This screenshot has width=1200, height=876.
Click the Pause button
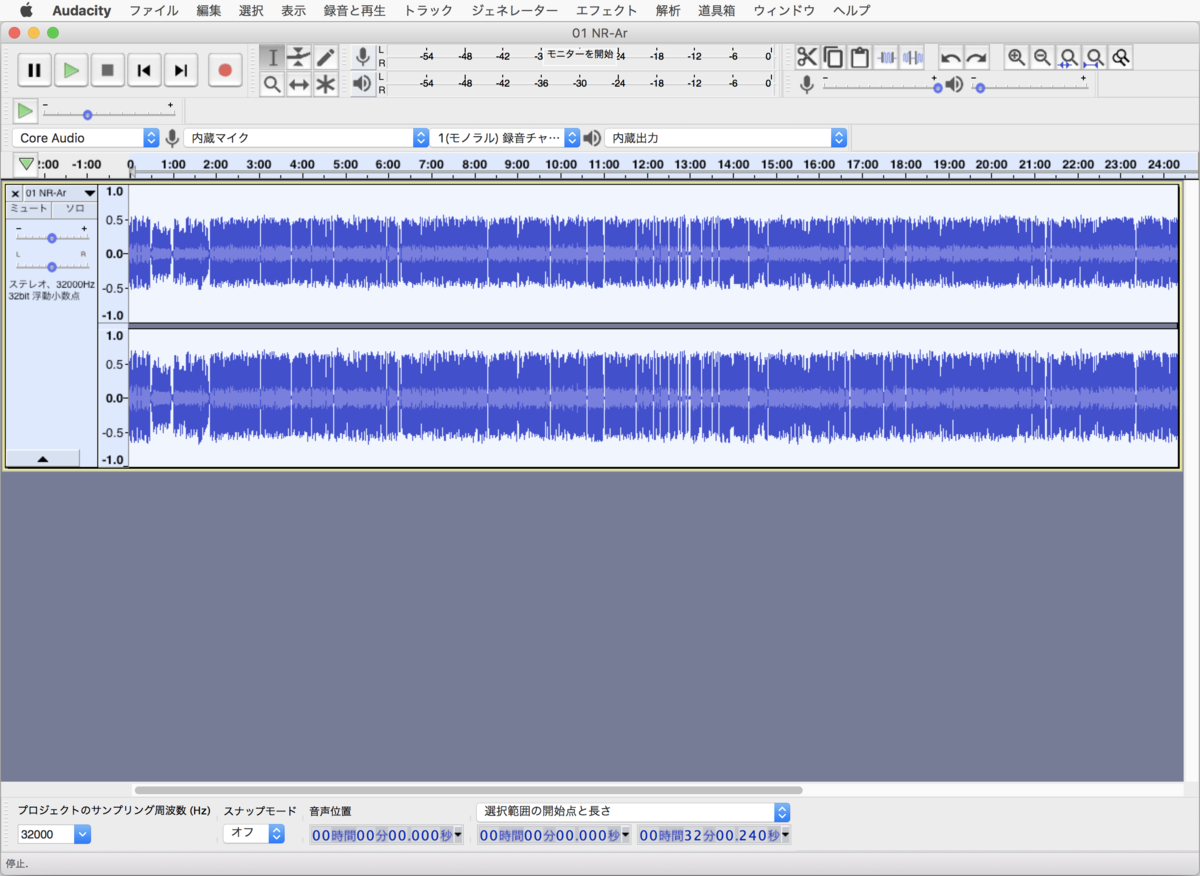pos(34,70)
